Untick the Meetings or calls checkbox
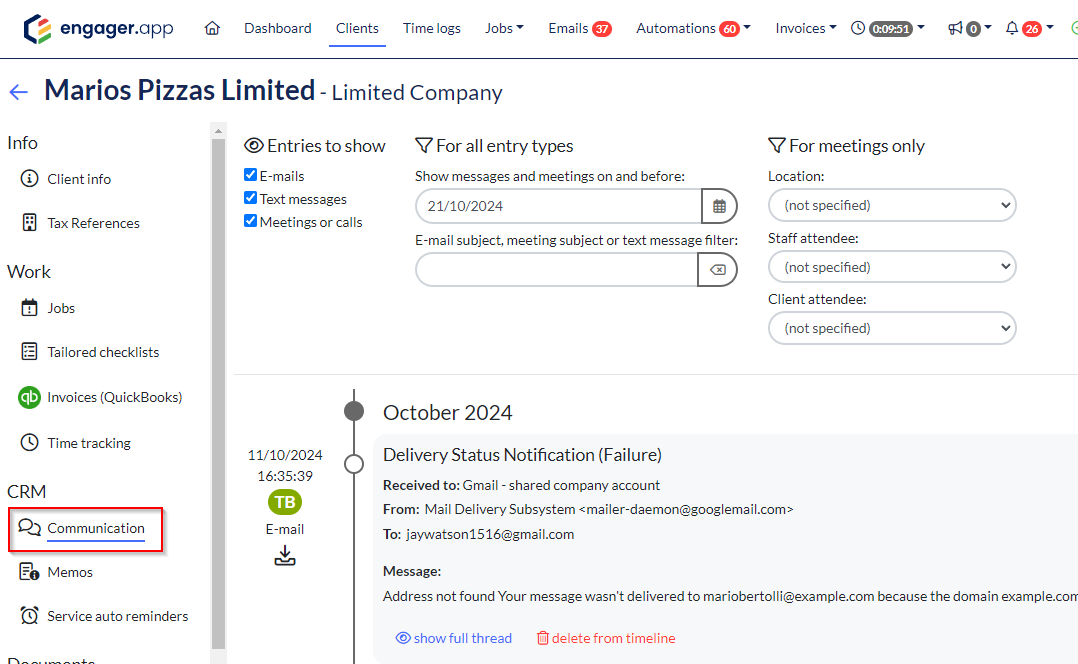The width and height of the screenshot is (1078, 664). [250, 221]
